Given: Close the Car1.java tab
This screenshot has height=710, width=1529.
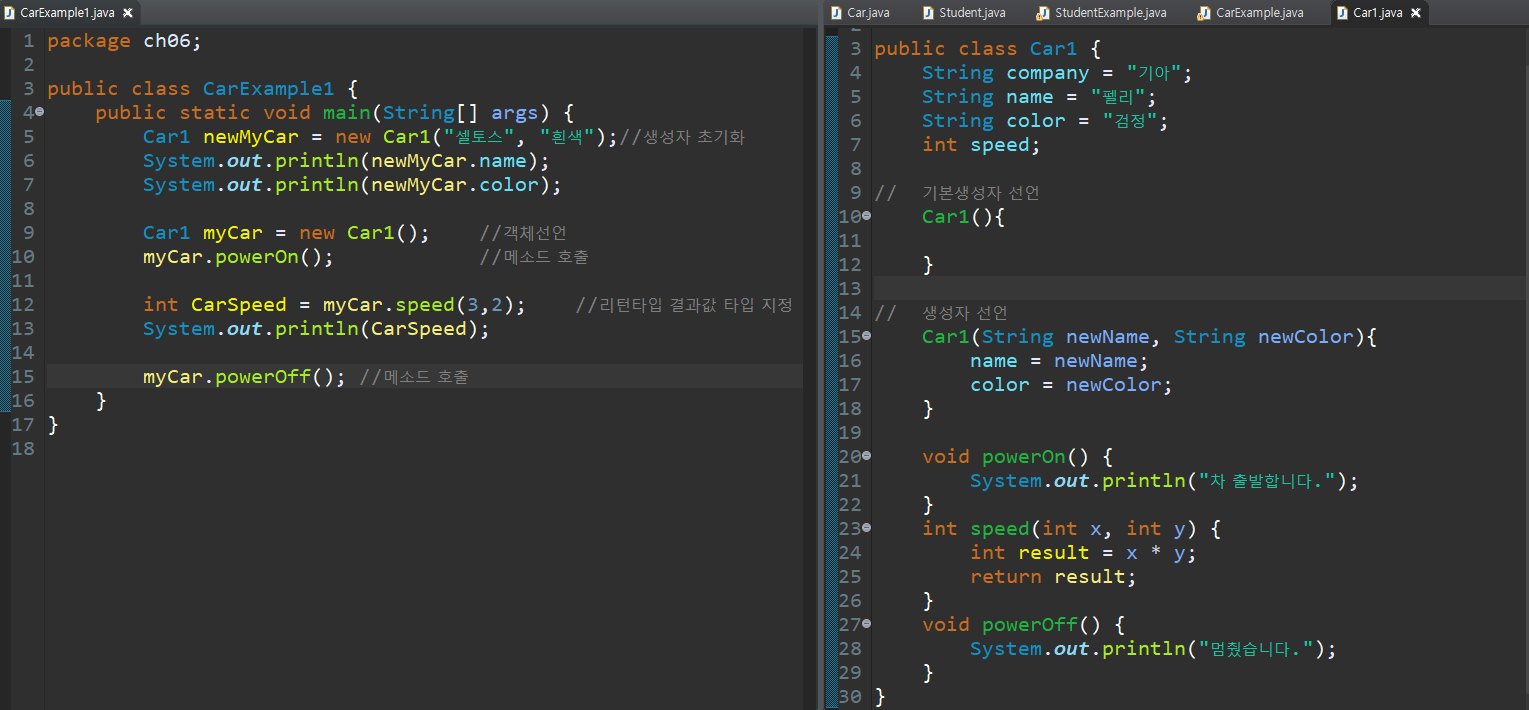Looking at the screenshot, I should click(1417, 13).
